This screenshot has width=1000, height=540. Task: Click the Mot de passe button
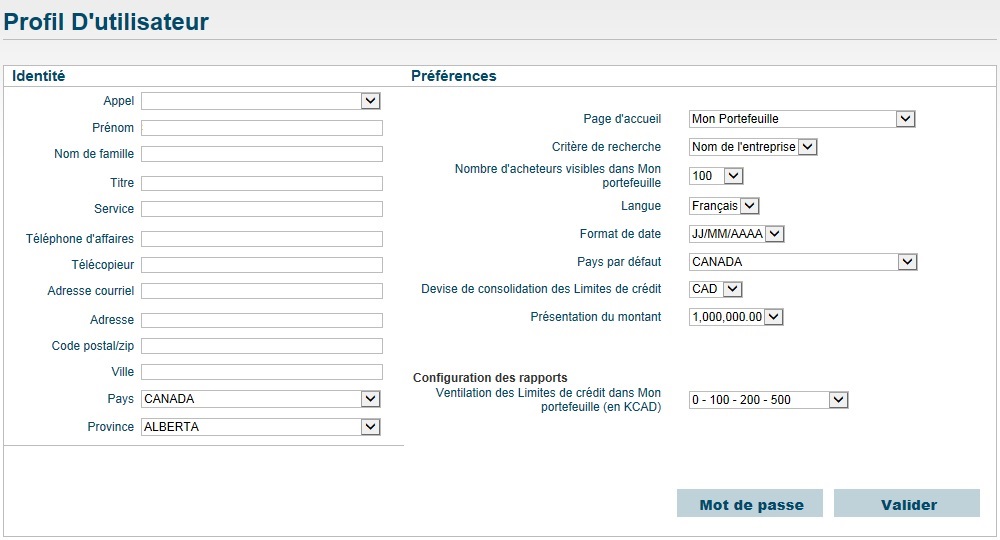750,504
